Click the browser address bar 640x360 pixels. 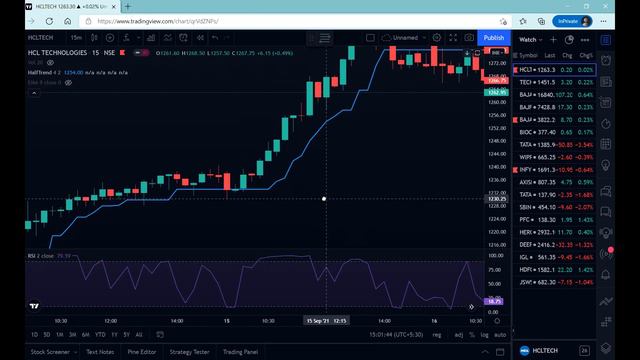[294, 21]
